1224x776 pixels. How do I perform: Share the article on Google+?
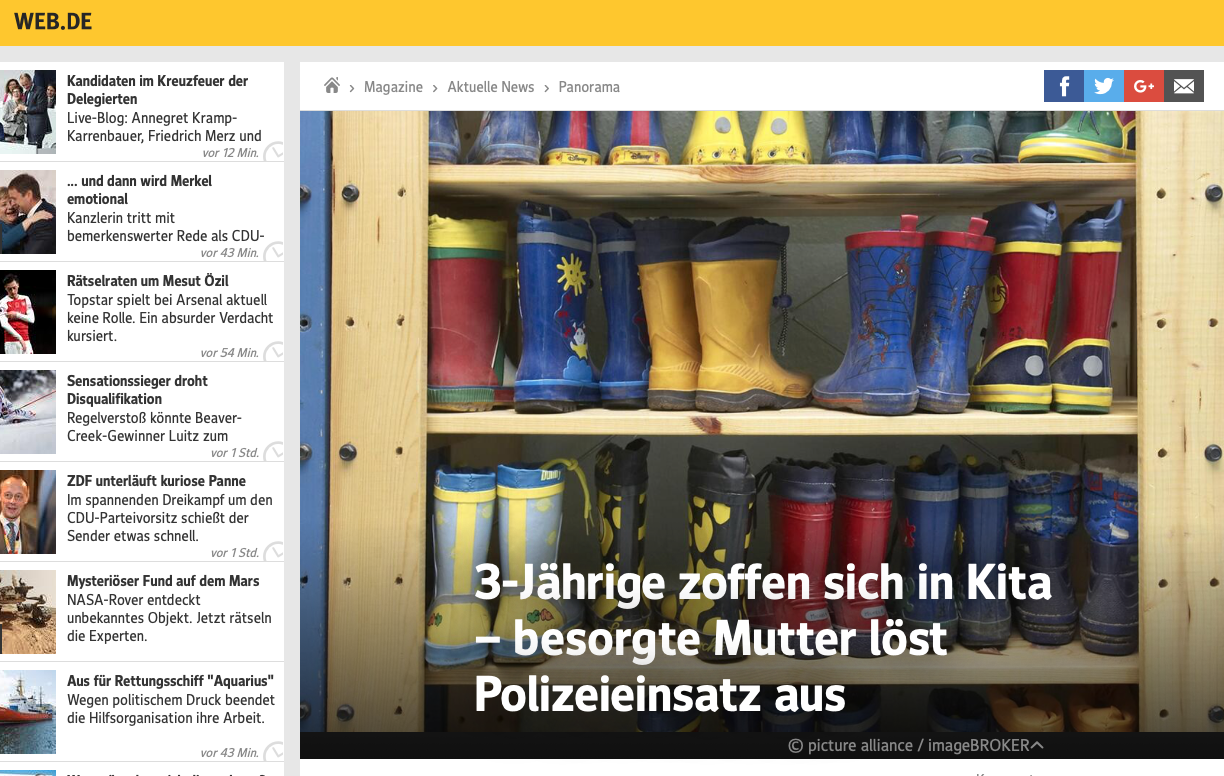point(1144,86)
